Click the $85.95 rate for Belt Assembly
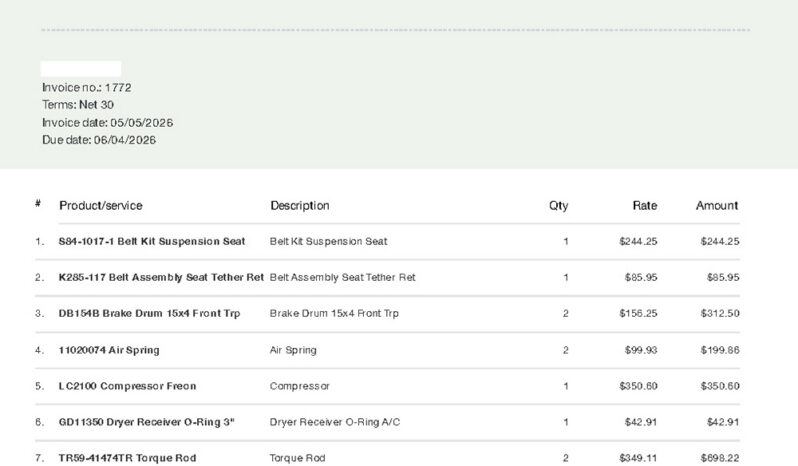This screenshot has height=466, width=798. (x=641, y=277)
